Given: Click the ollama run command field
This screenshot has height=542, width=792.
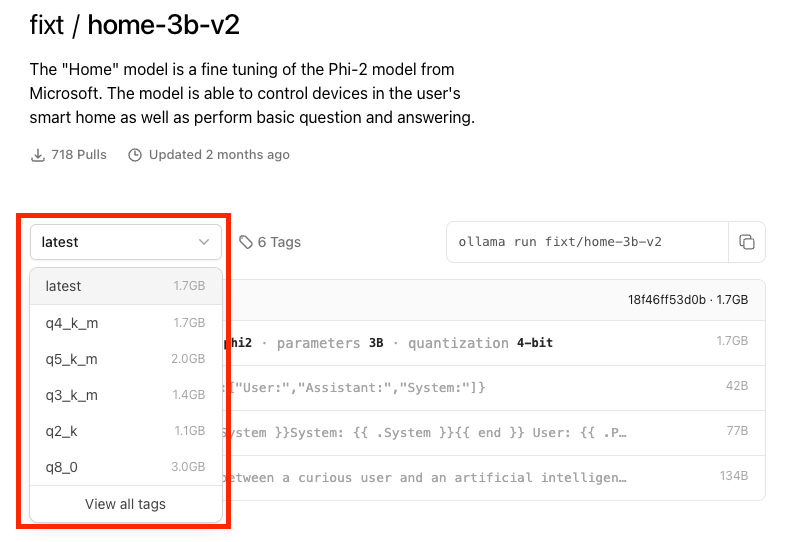Looking at the screenshot, I should coord(587,242).
